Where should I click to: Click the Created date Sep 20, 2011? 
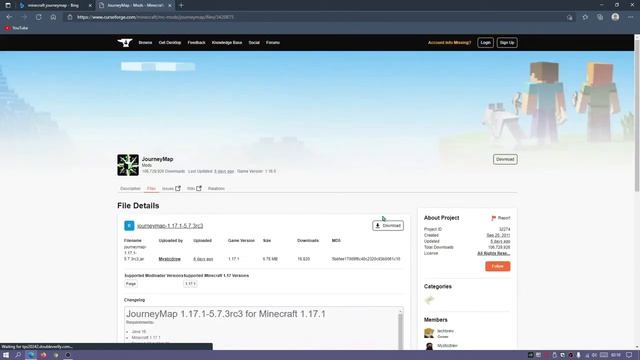[498, 235]
